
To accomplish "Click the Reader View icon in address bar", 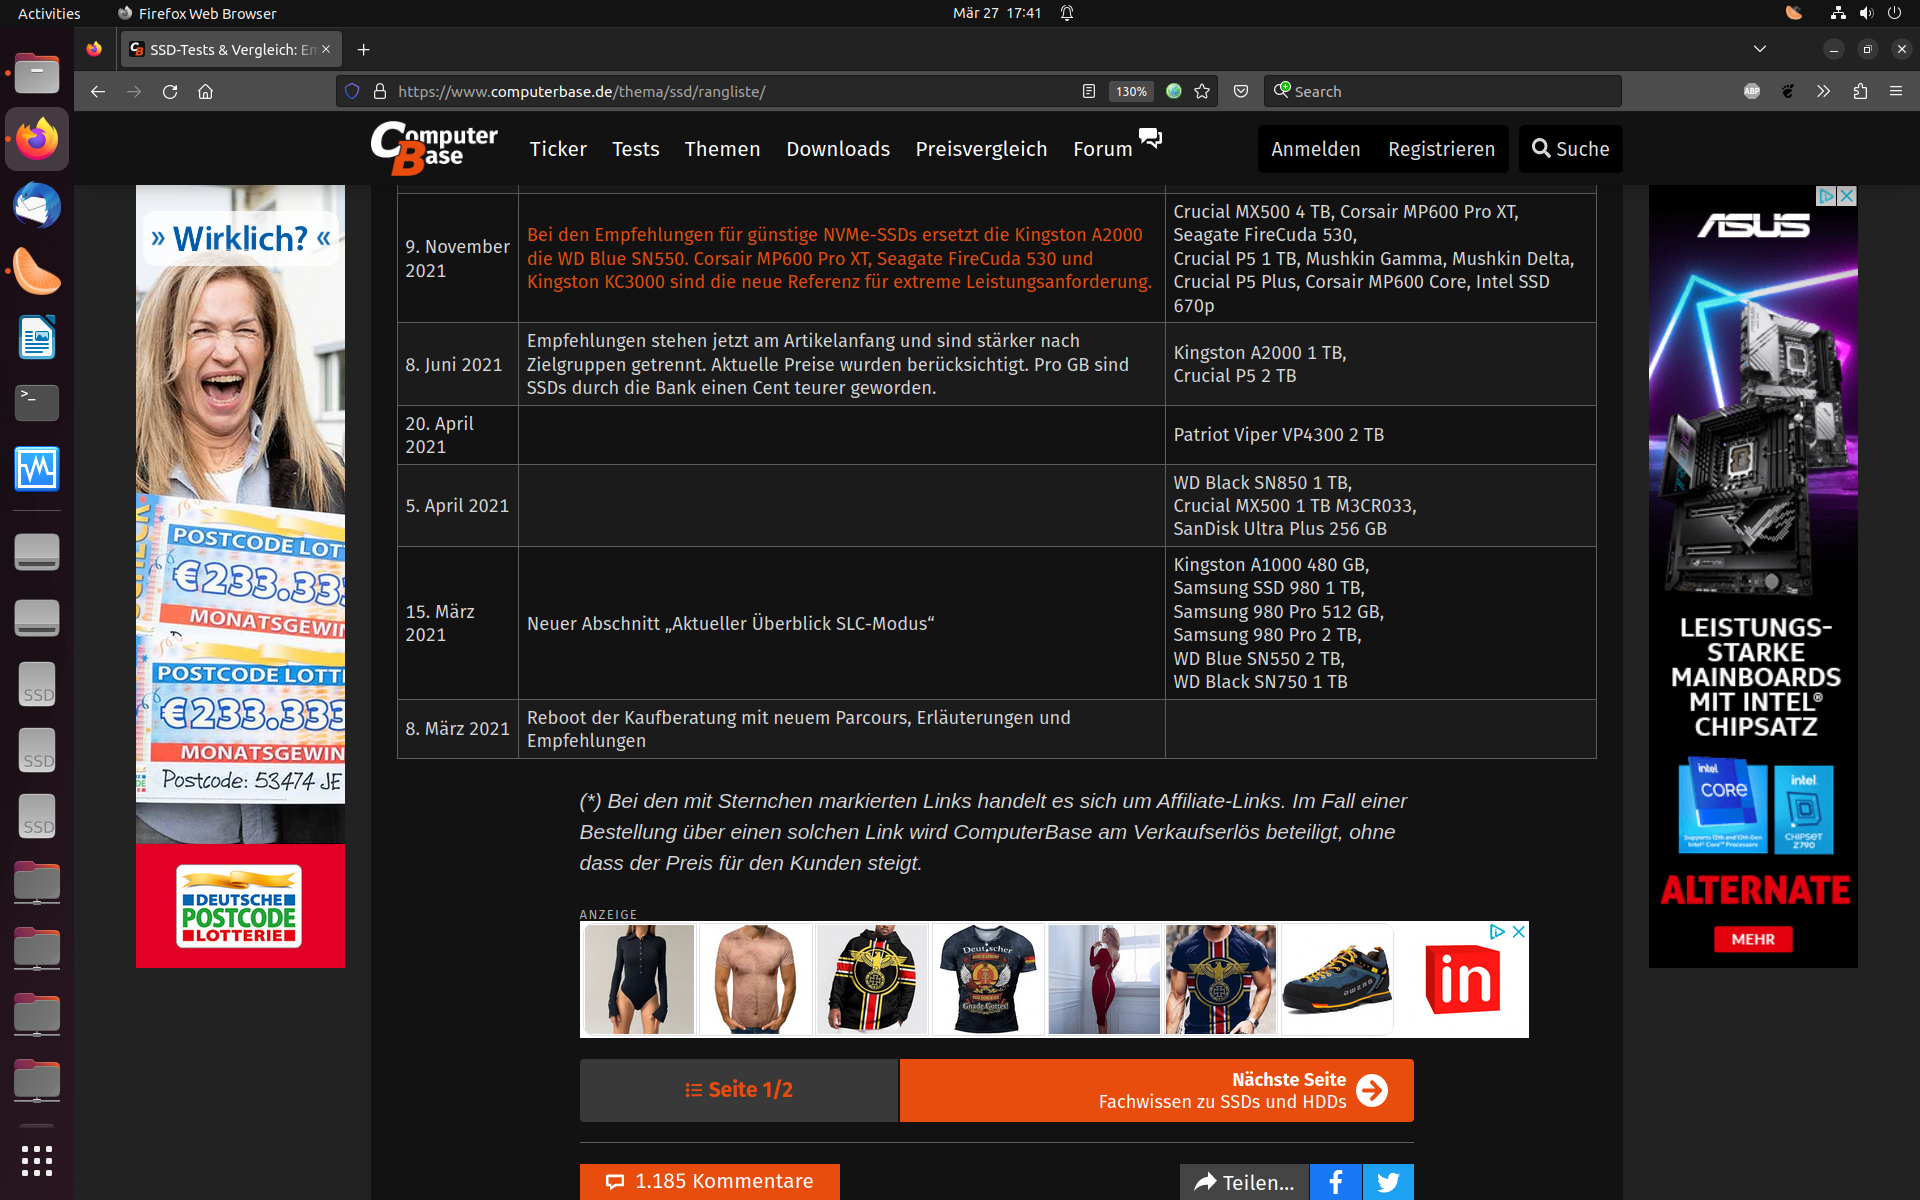I will pyautogui.click(x=1089, y=91).
